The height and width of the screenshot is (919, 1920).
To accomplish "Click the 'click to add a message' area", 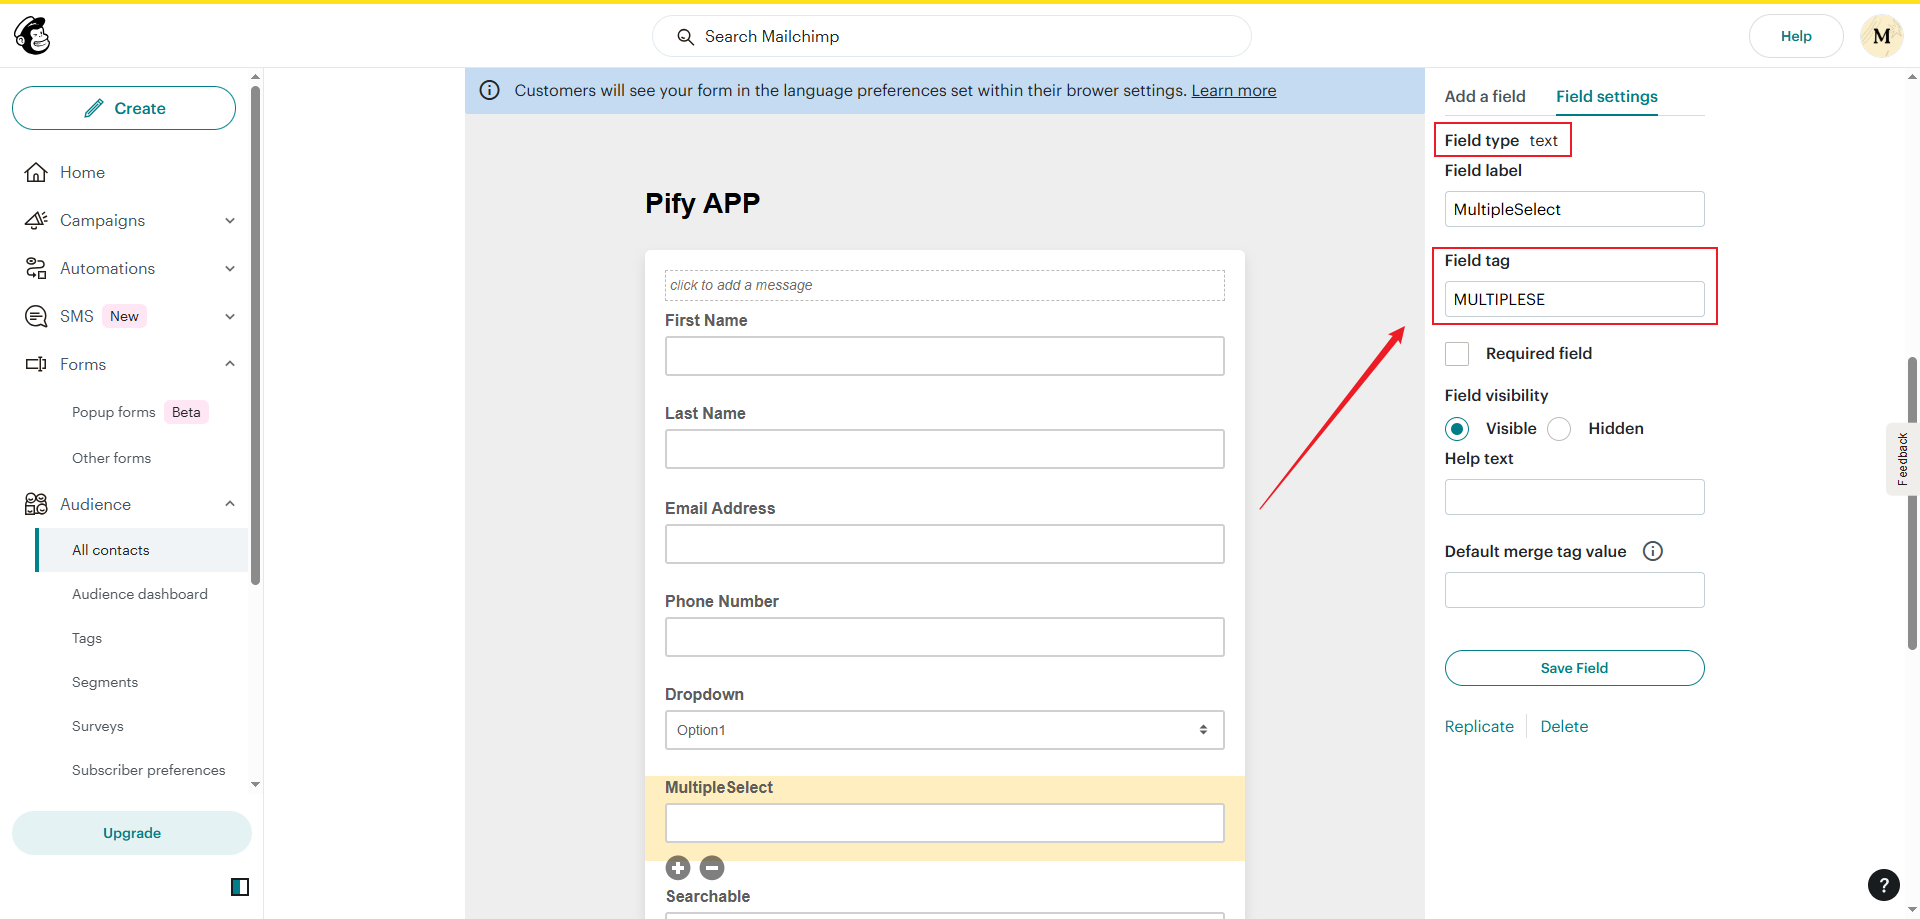I will point(945,285).
